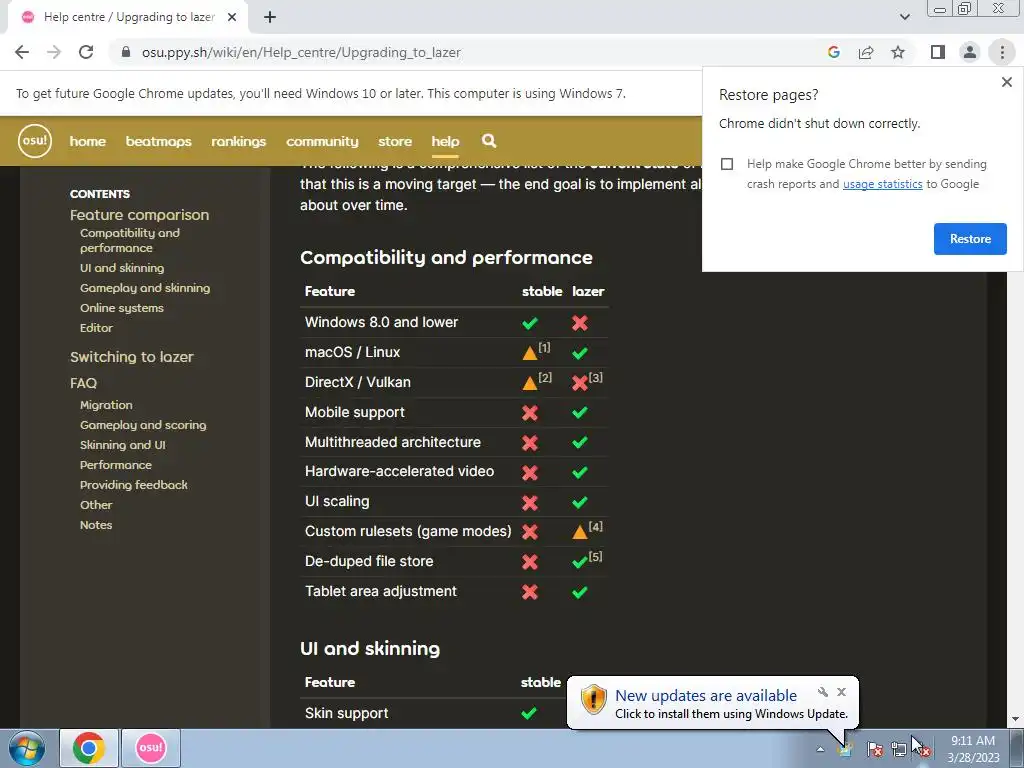Open the community menu item

(322, 141)
